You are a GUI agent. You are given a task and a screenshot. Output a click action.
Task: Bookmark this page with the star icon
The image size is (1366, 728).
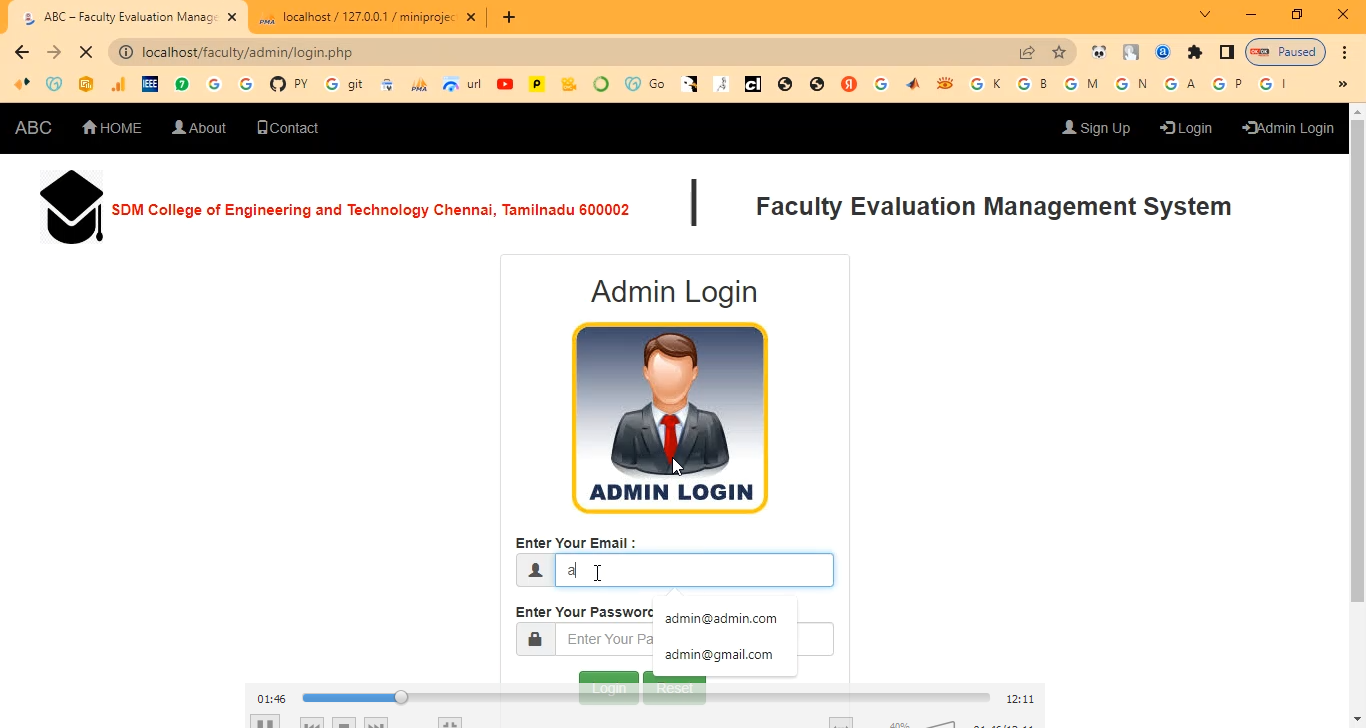point(1059,52)
